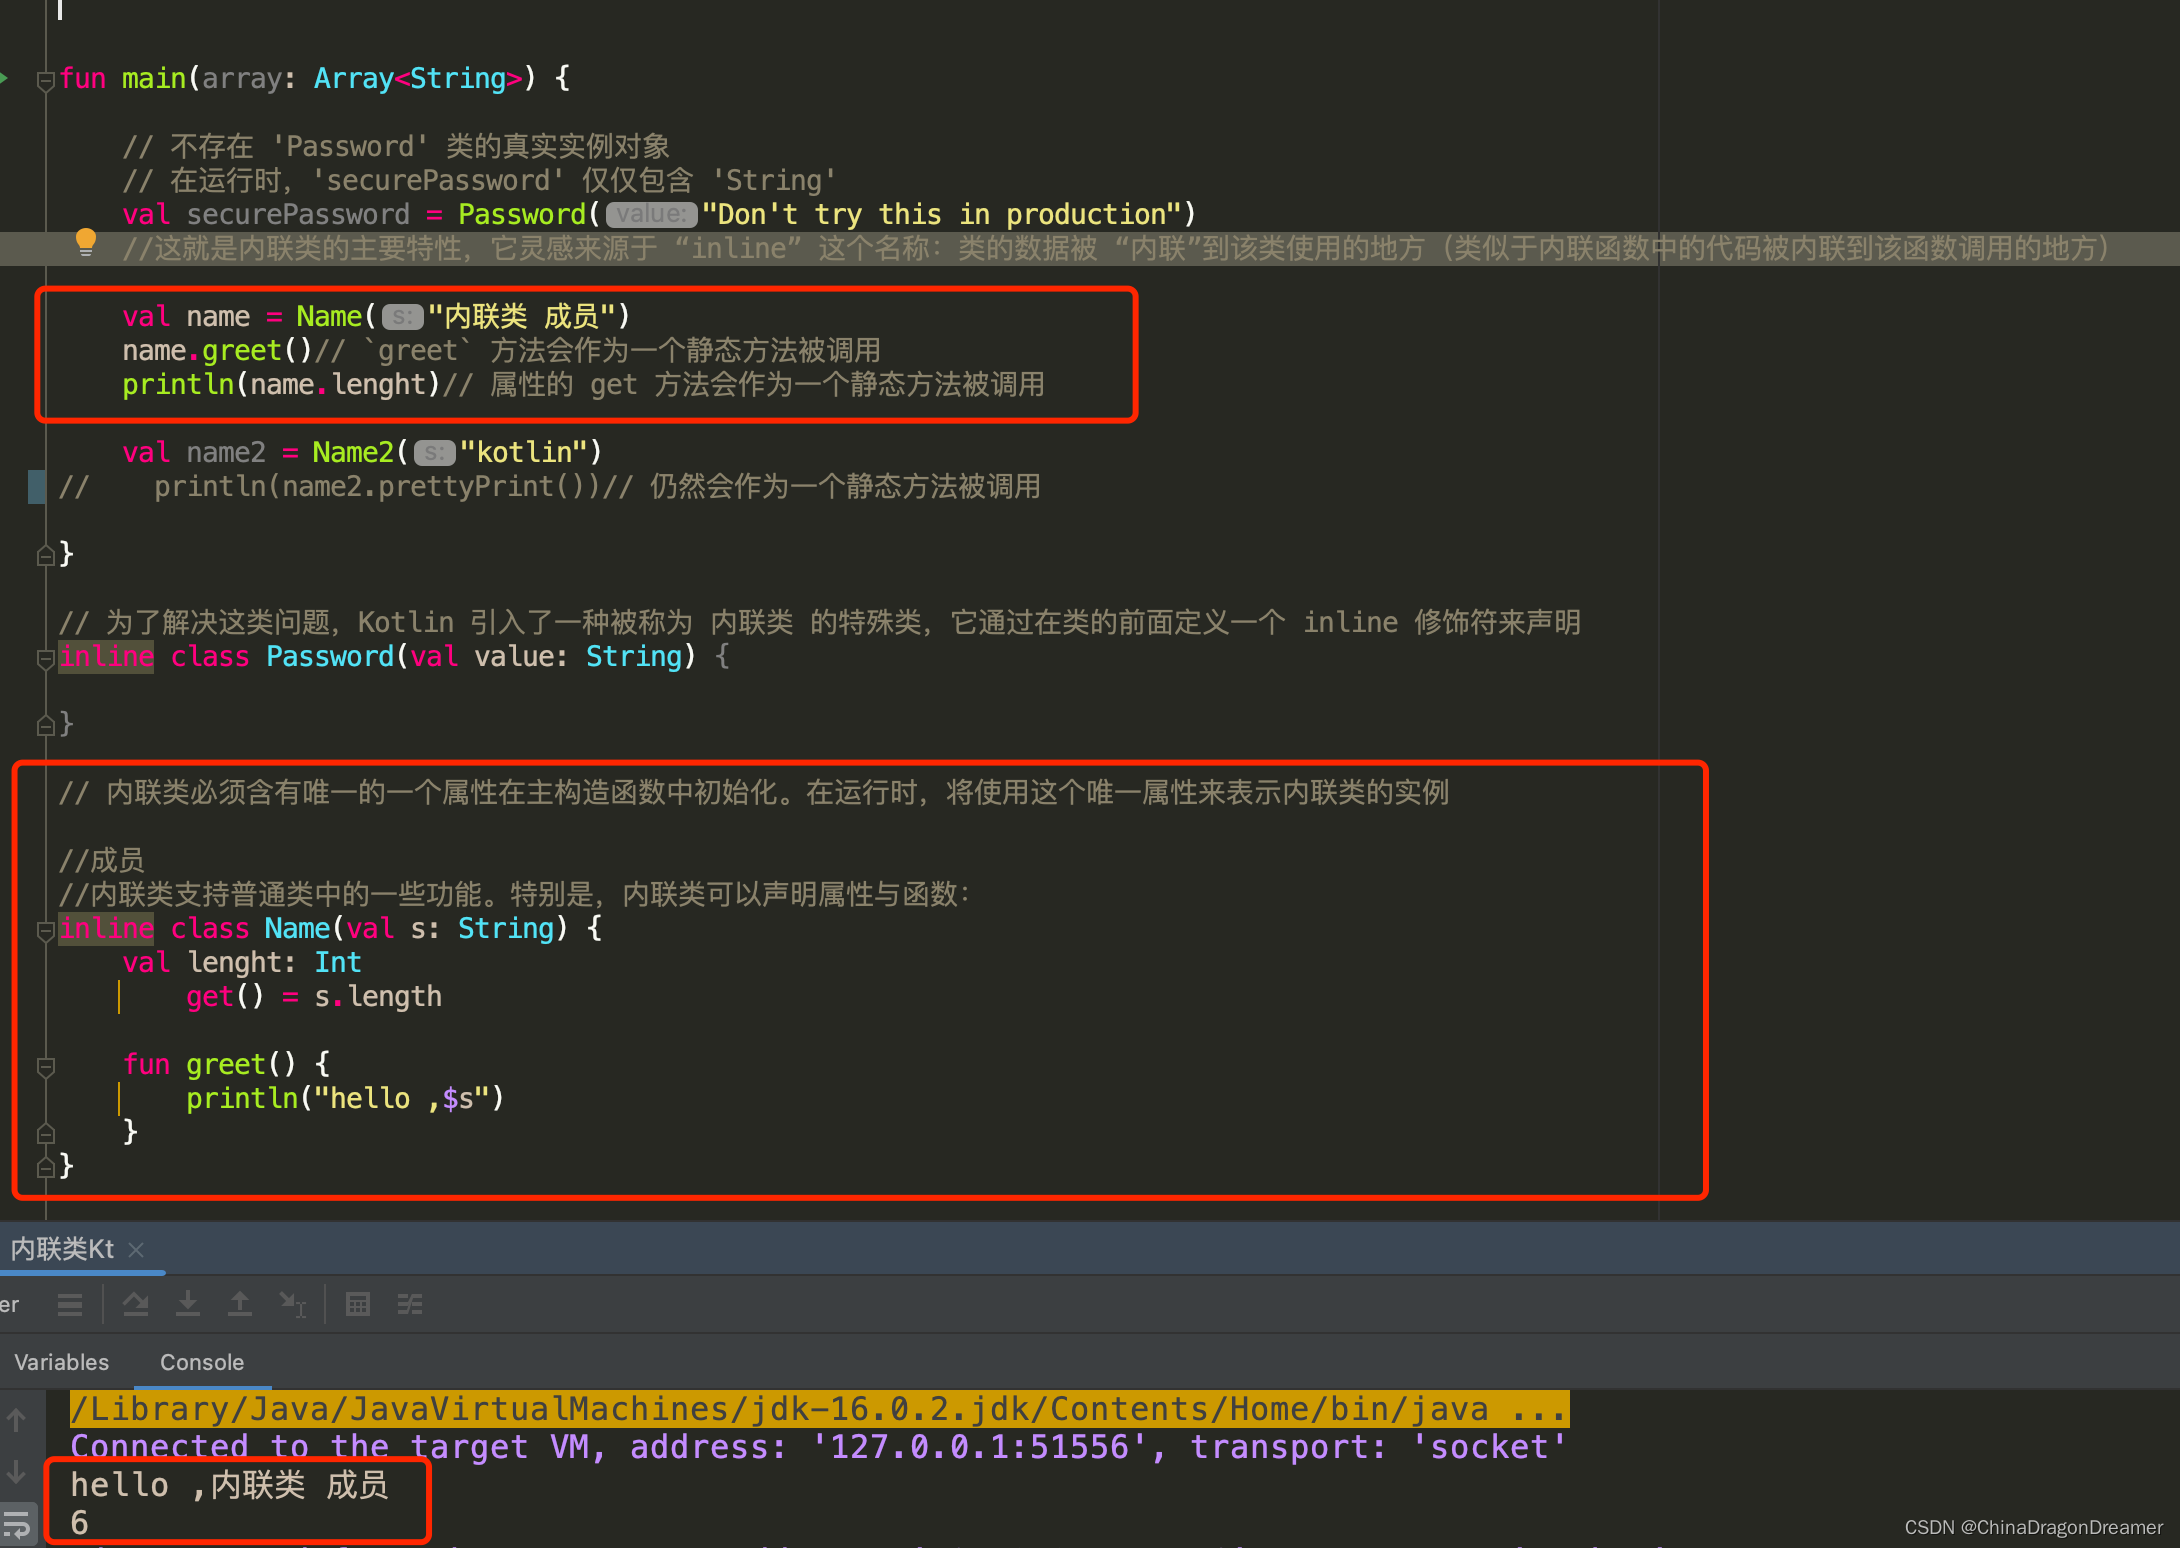Screen dimensions: 2180x1548
Task: Click 'get()' accessor in Name class
Action: click(x=225, y=996)
